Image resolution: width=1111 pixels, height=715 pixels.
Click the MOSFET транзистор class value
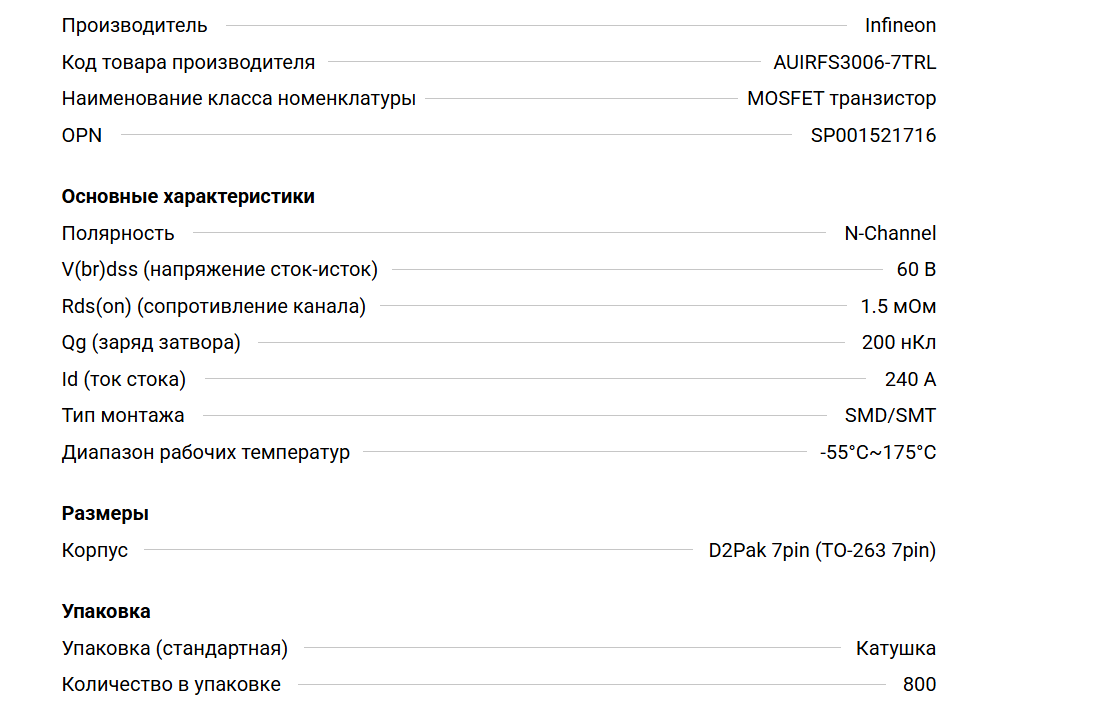(841, 99)
